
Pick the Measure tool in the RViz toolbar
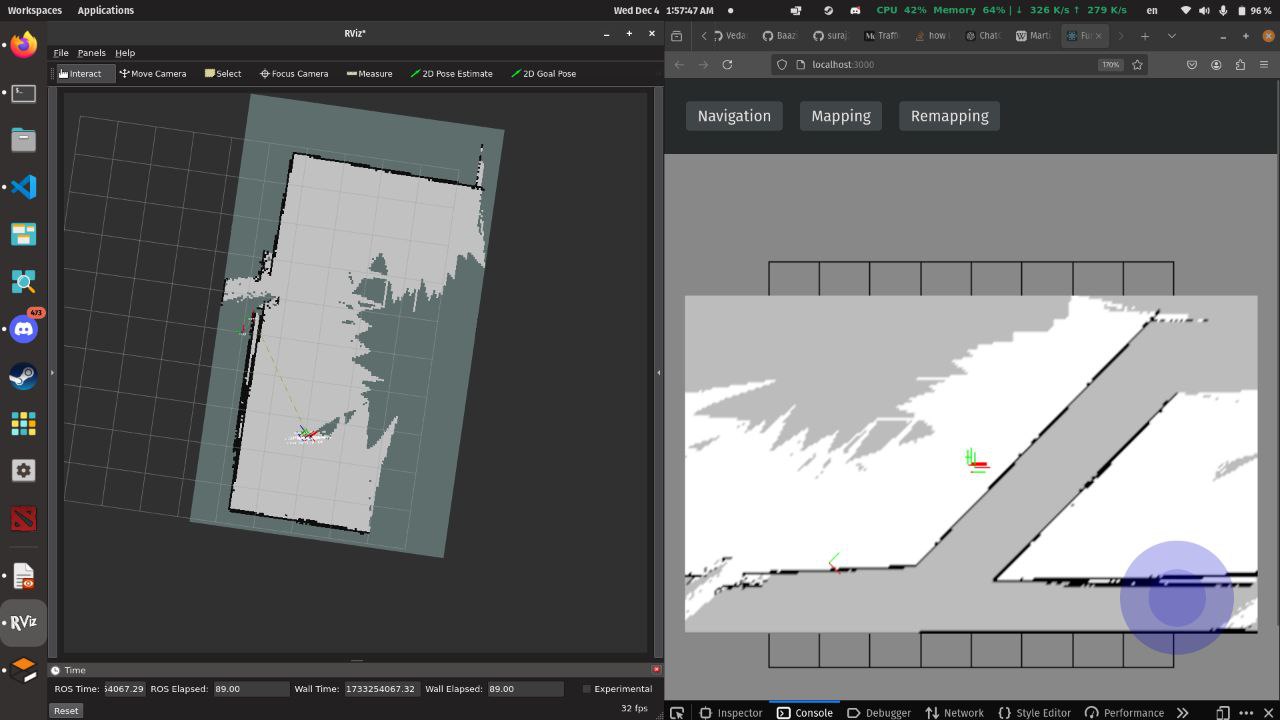pos(369,73)
